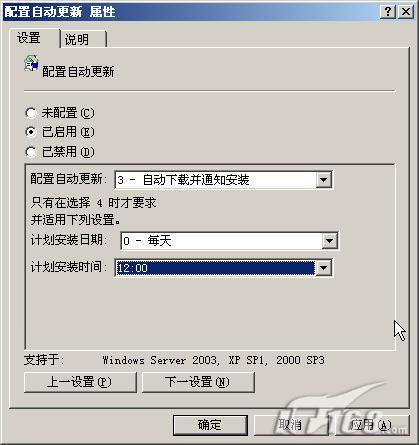Click the policy icon beside 配置自动更新 heading

tap(31, 63)
